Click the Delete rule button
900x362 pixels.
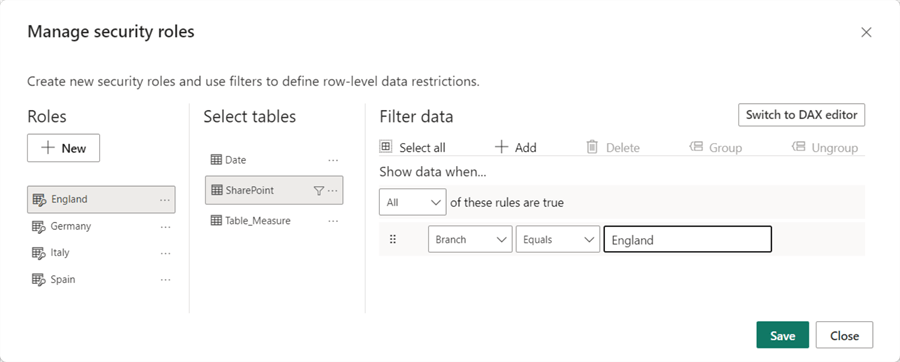tap(612, 147)
